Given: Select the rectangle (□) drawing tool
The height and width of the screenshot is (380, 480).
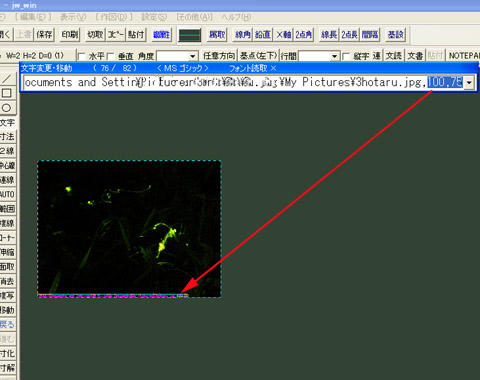Looking at the screenshot, I should point(7,93).
